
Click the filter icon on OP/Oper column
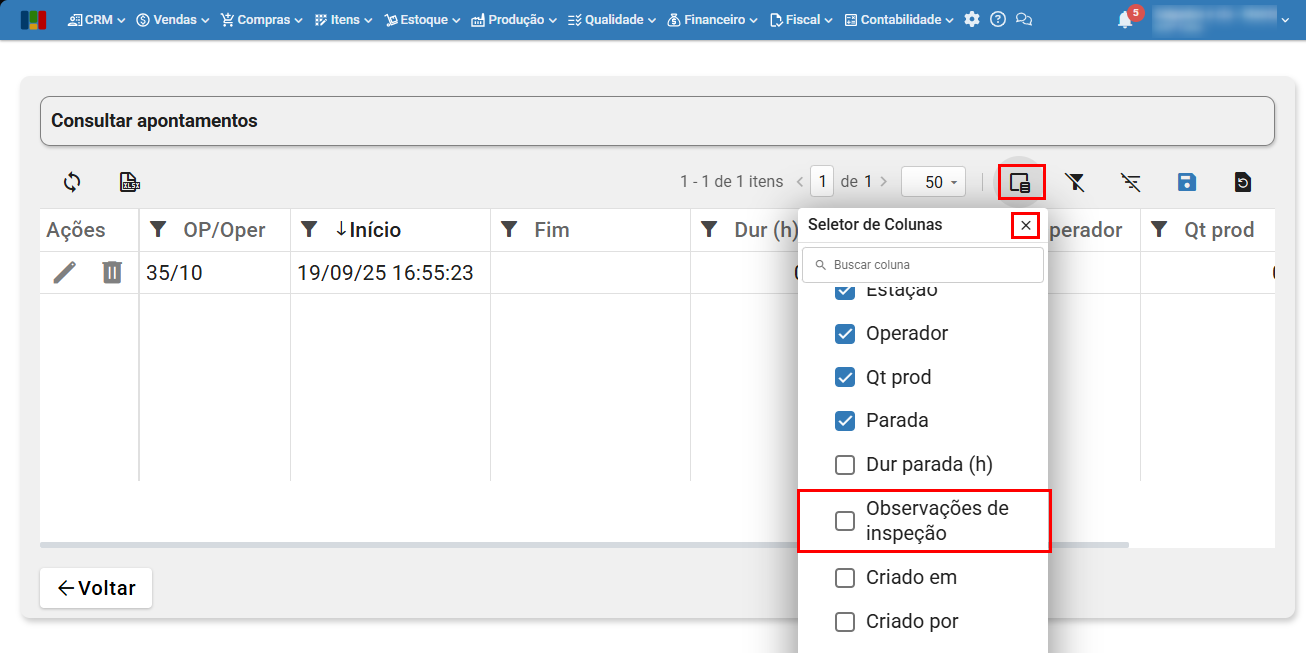coord(158,230)
